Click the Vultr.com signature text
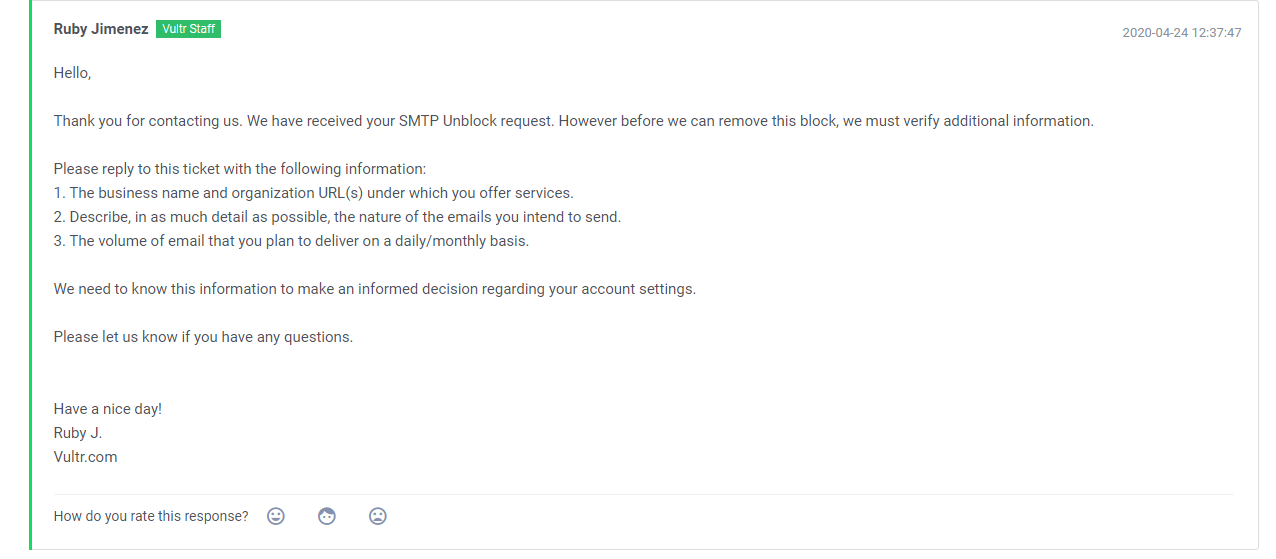 click(x=85, y=457)
